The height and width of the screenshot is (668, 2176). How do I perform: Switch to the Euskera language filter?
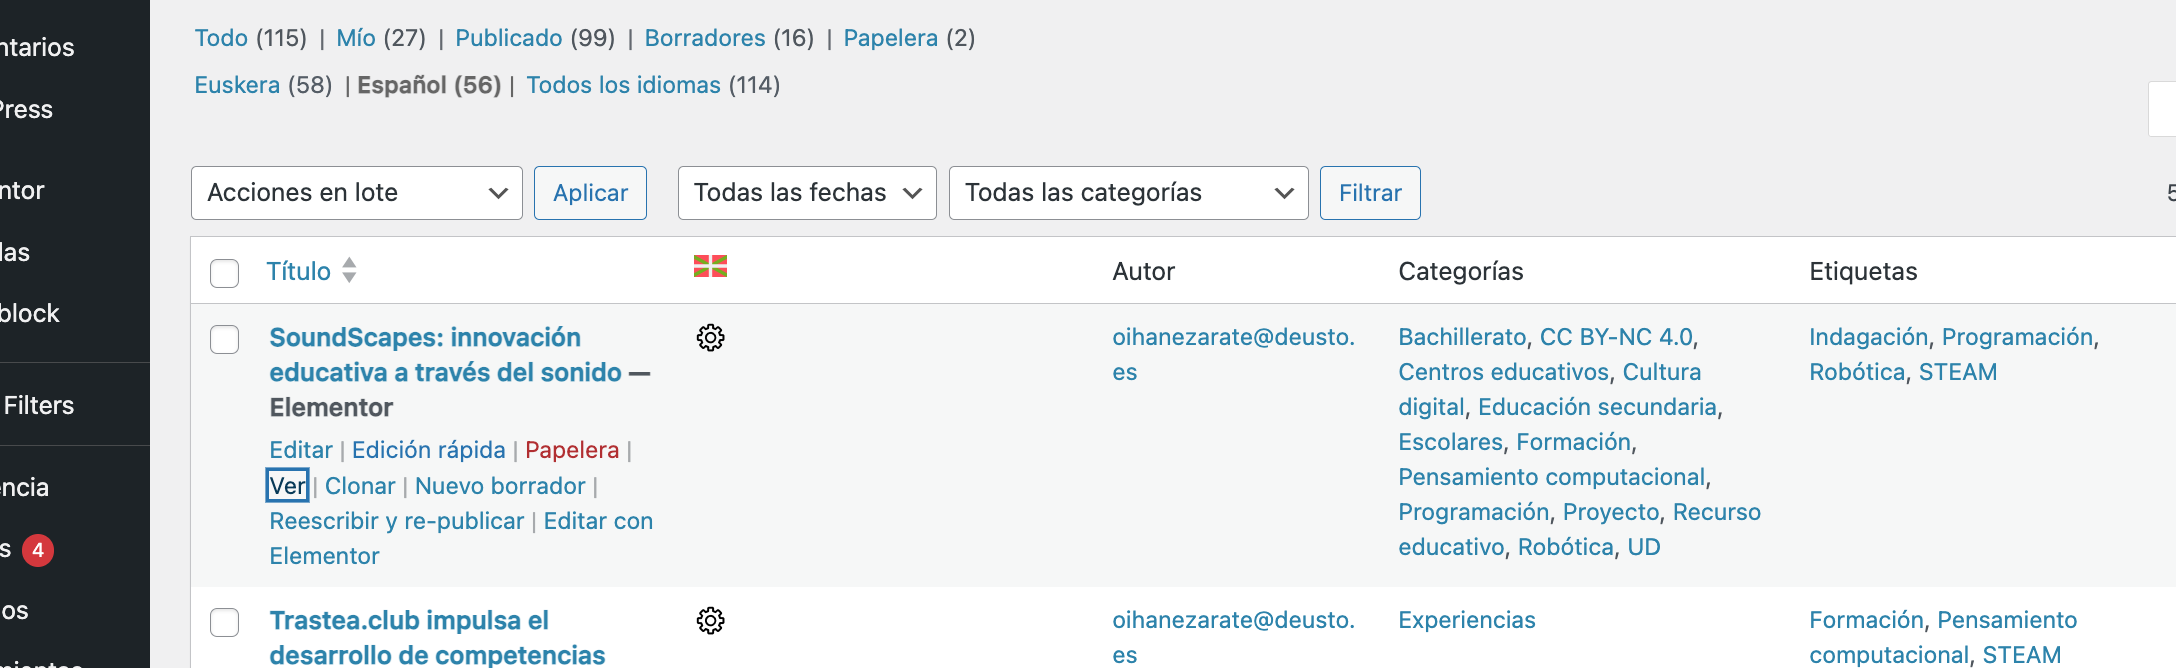click(x=237, y=85)
